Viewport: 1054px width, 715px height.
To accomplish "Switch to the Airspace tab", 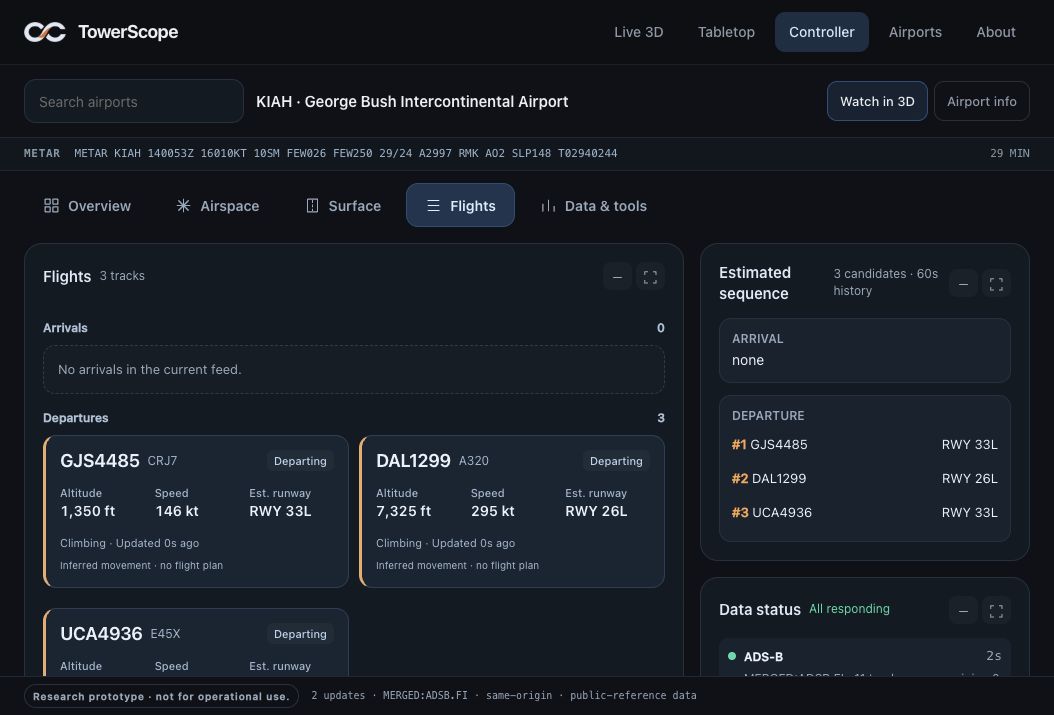I will [217, 206].
